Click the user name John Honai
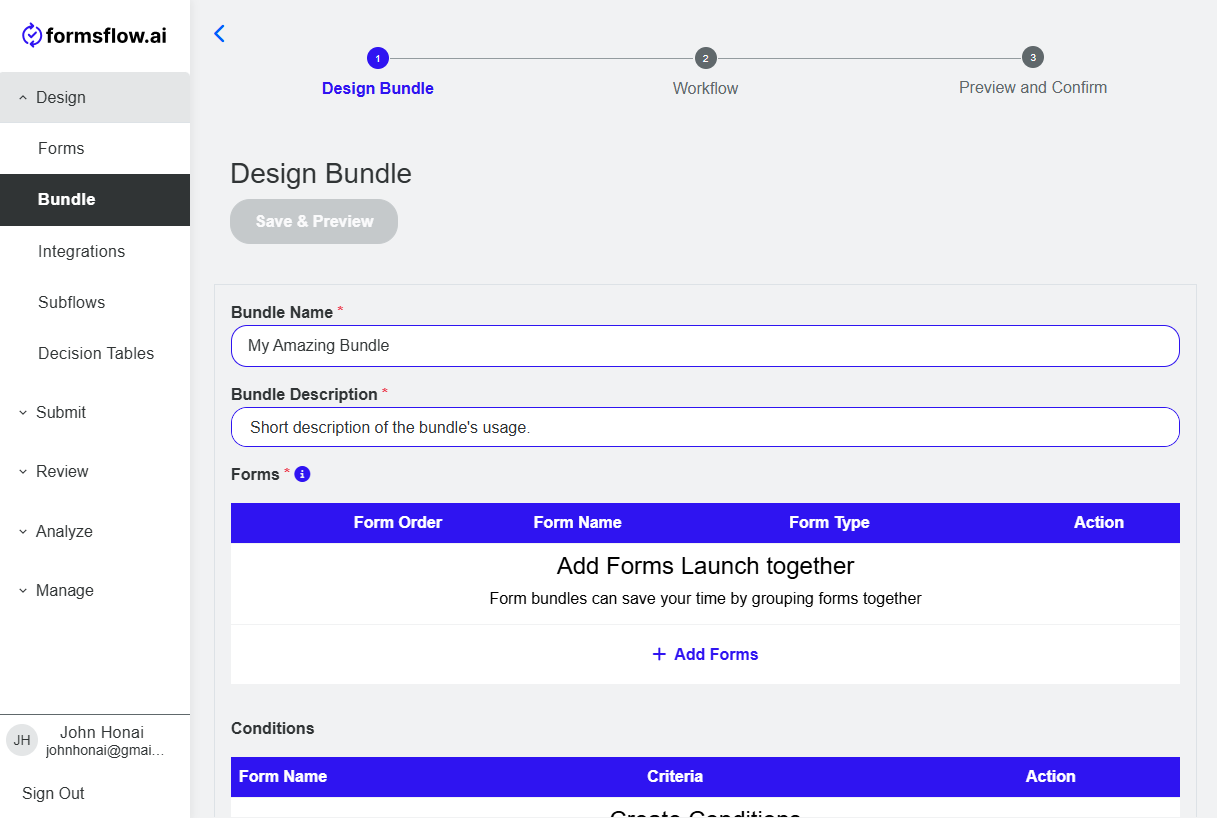Image resolution: width=1217 pixels, height=818 pixels. pyautogui.click(x=102, y=732)
